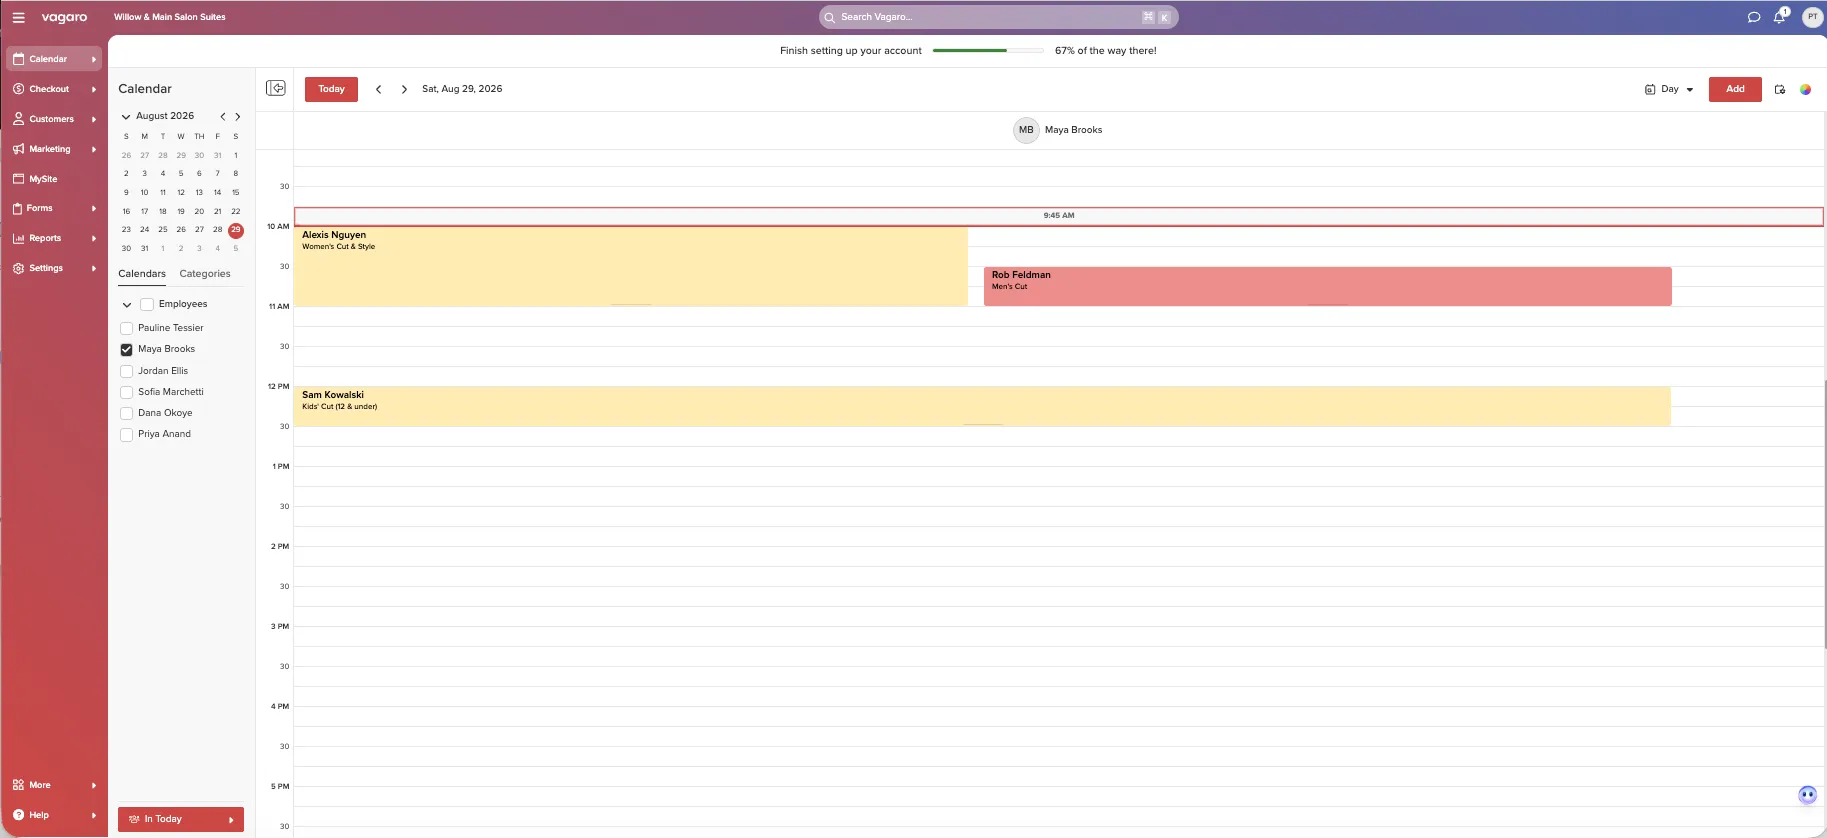Open the PT user profile avatar
This screenshot has width=1827, height=838.
pyautogui.click(x=1812, y=17)
